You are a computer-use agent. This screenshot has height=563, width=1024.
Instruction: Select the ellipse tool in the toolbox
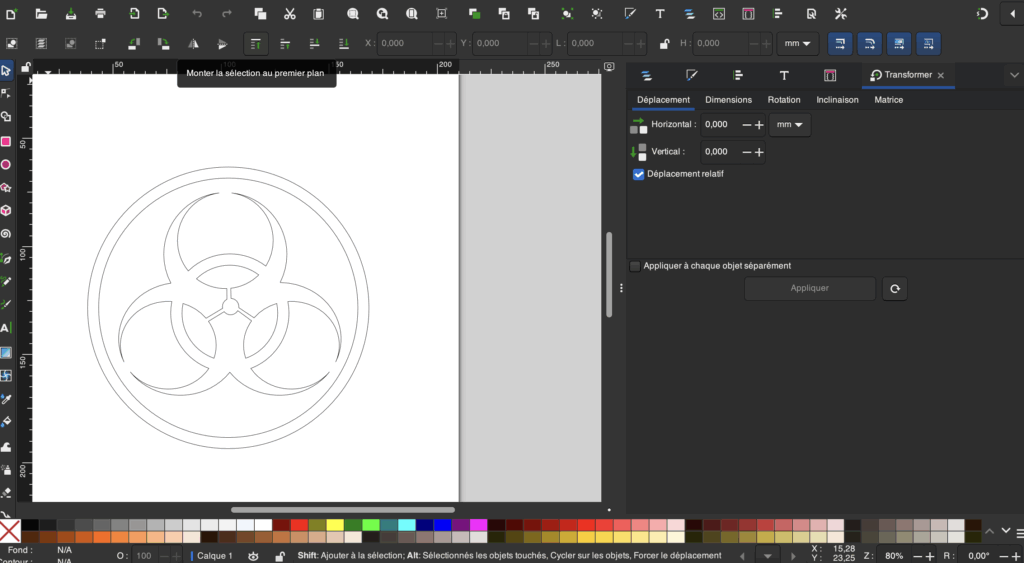click(6, 165)
